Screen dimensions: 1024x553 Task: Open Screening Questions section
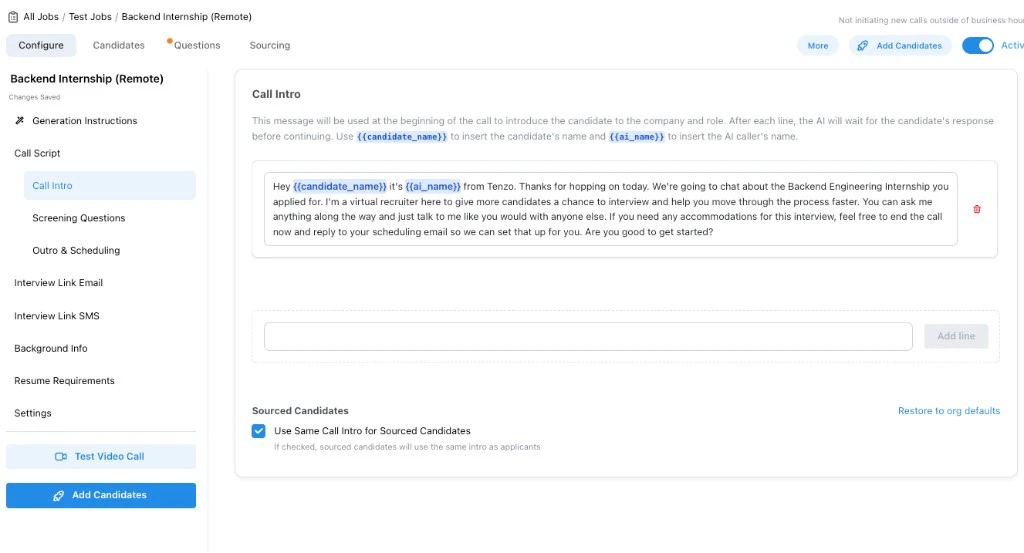pyautogui.click(x=78, y=218)
